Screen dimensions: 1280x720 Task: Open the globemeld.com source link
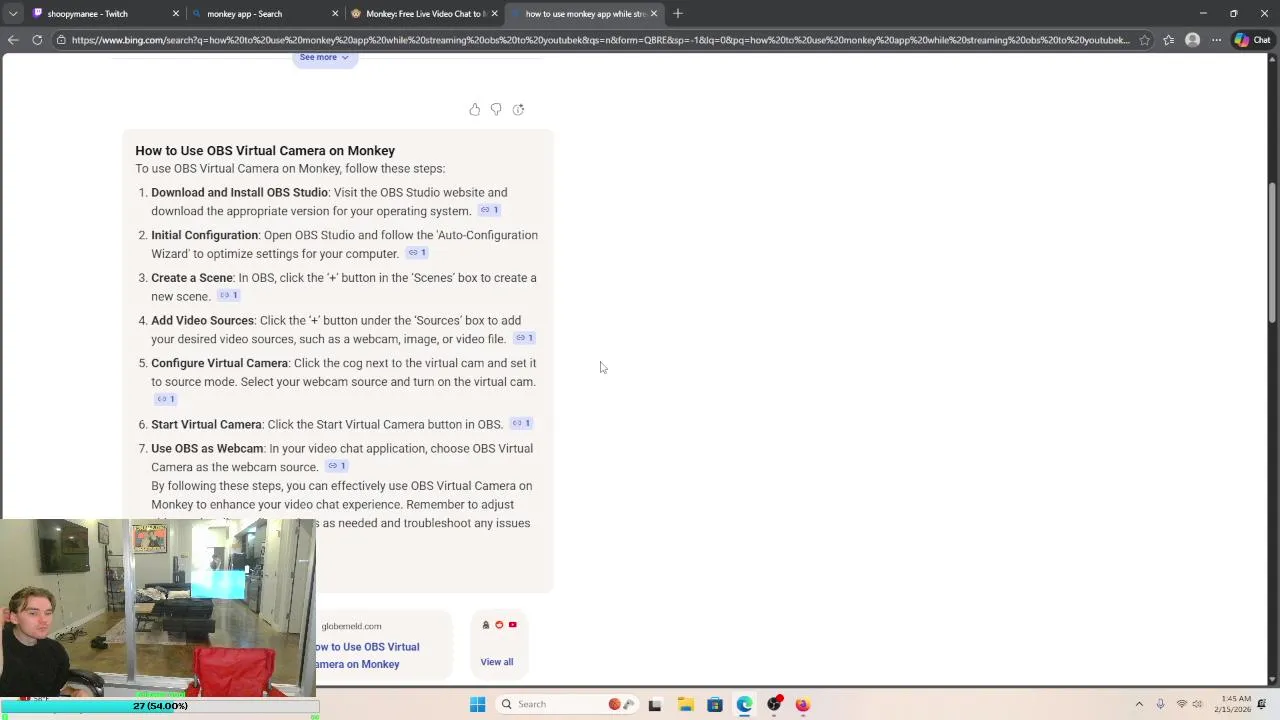(351, 626)
